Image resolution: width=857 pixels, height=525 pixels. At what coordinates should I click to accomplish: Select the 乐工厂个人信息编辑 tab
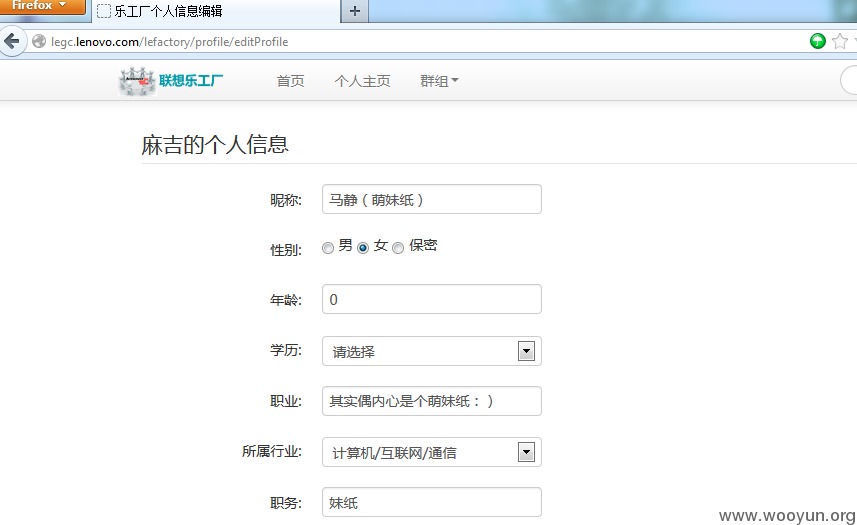216,11
